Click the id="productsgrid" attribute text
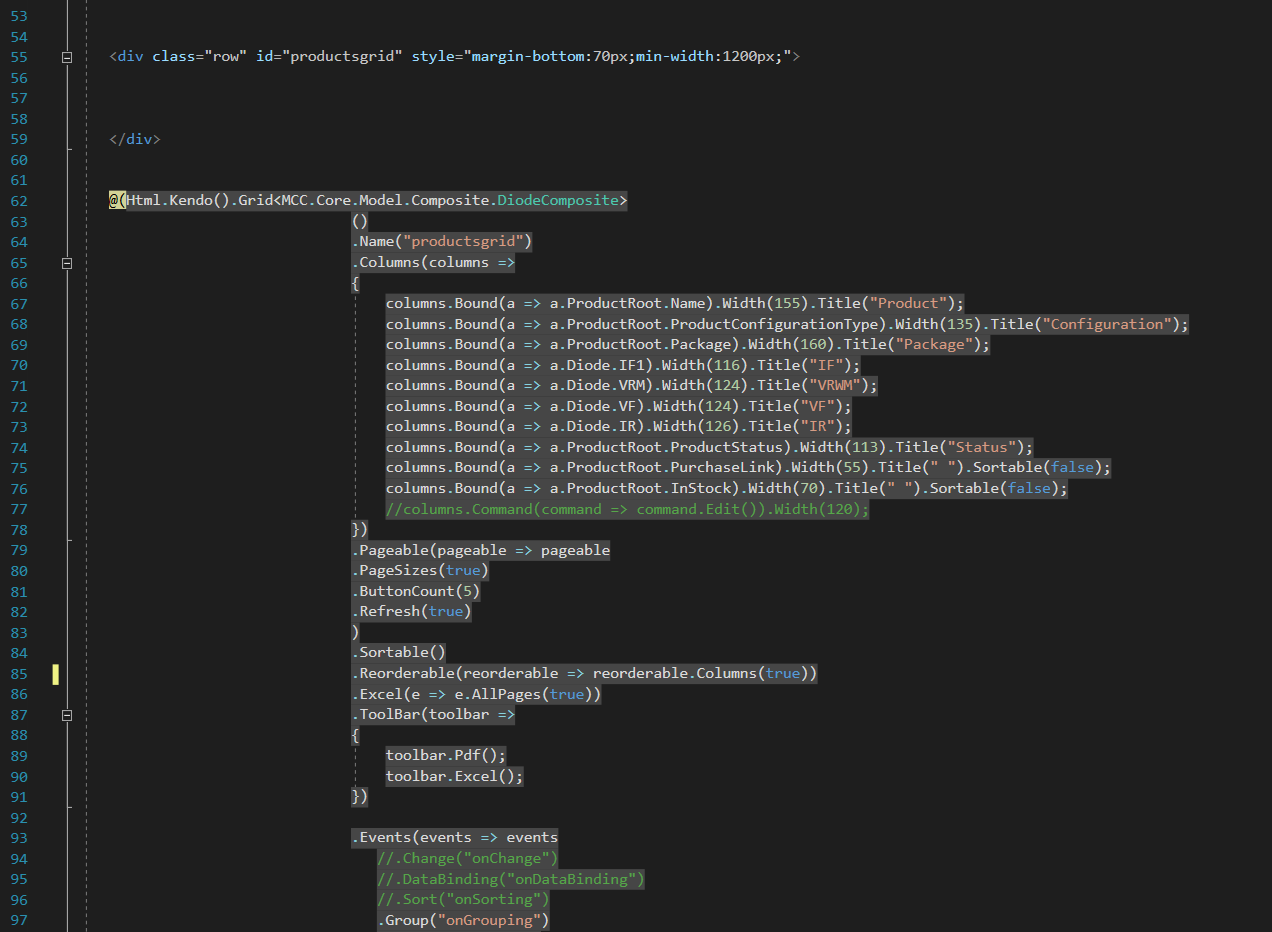The height and width of the screenshot is (932, 1272). (x=329, y=57)
